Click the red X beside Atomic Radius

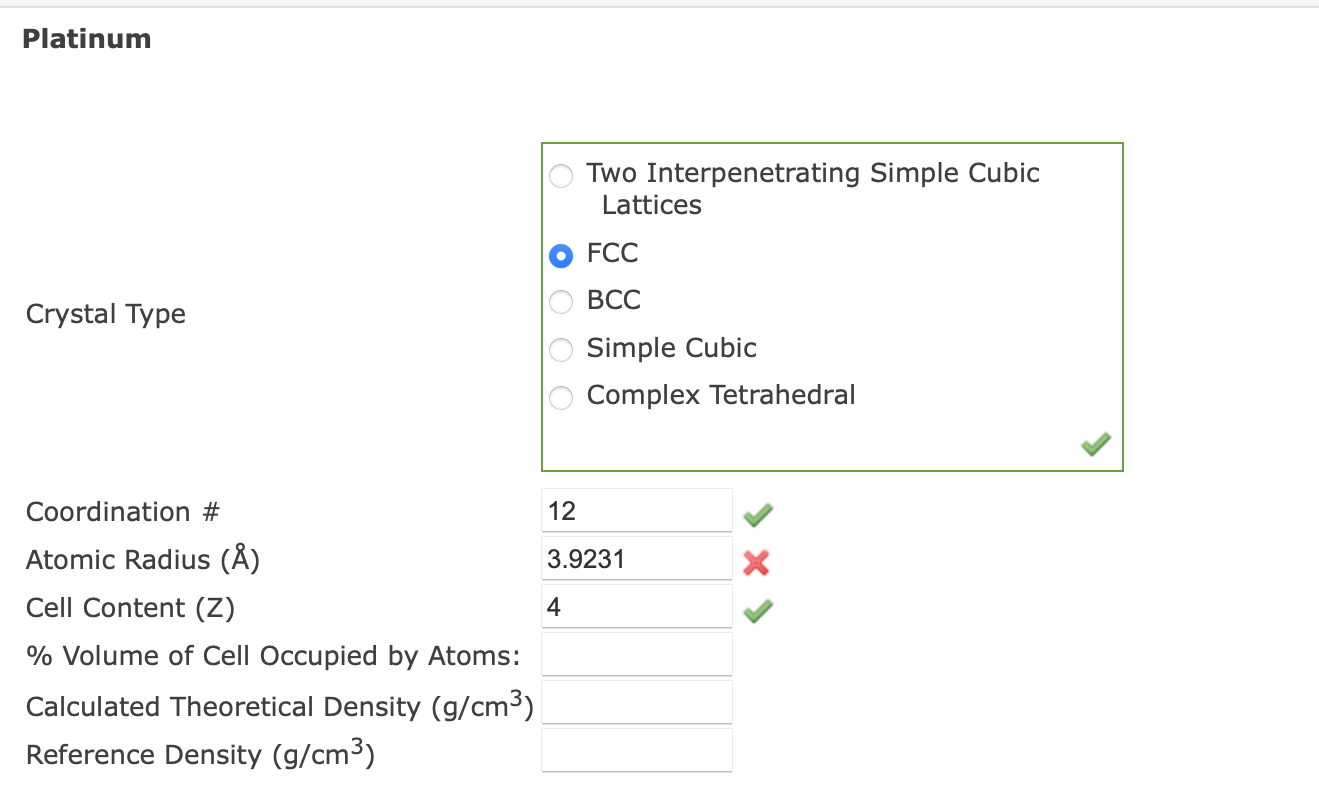(757, 562)
